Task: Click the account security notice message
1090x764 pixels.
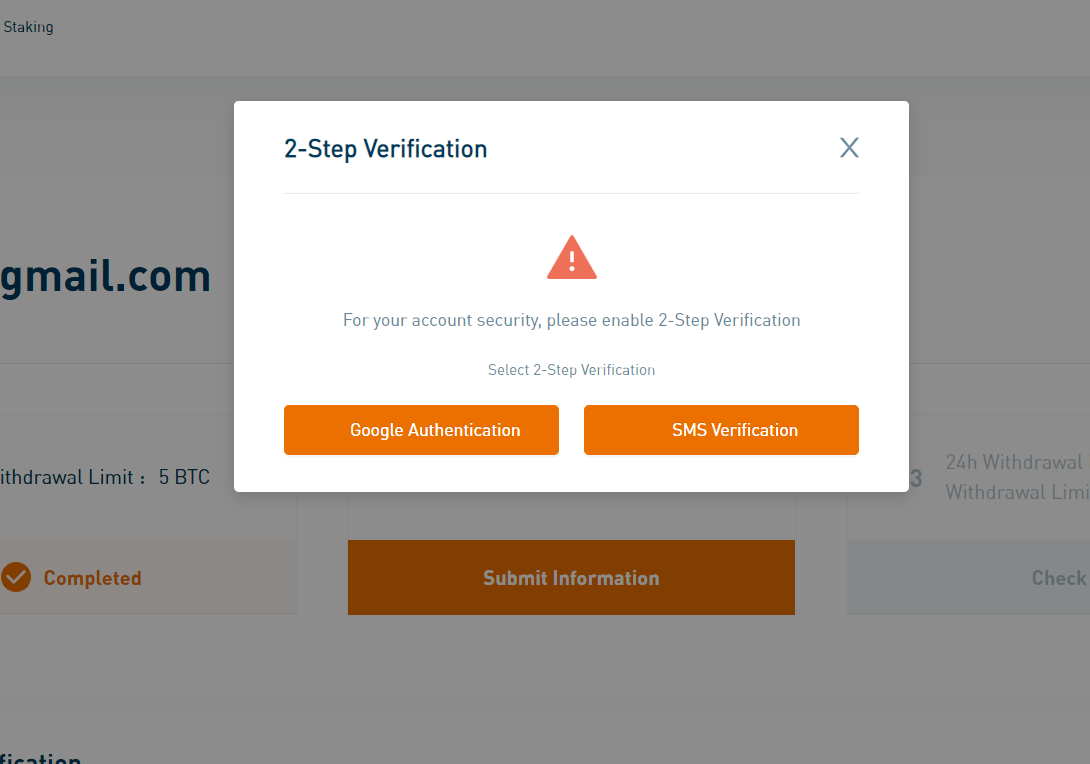Action: pyautogui.click(x=571, y=320)
